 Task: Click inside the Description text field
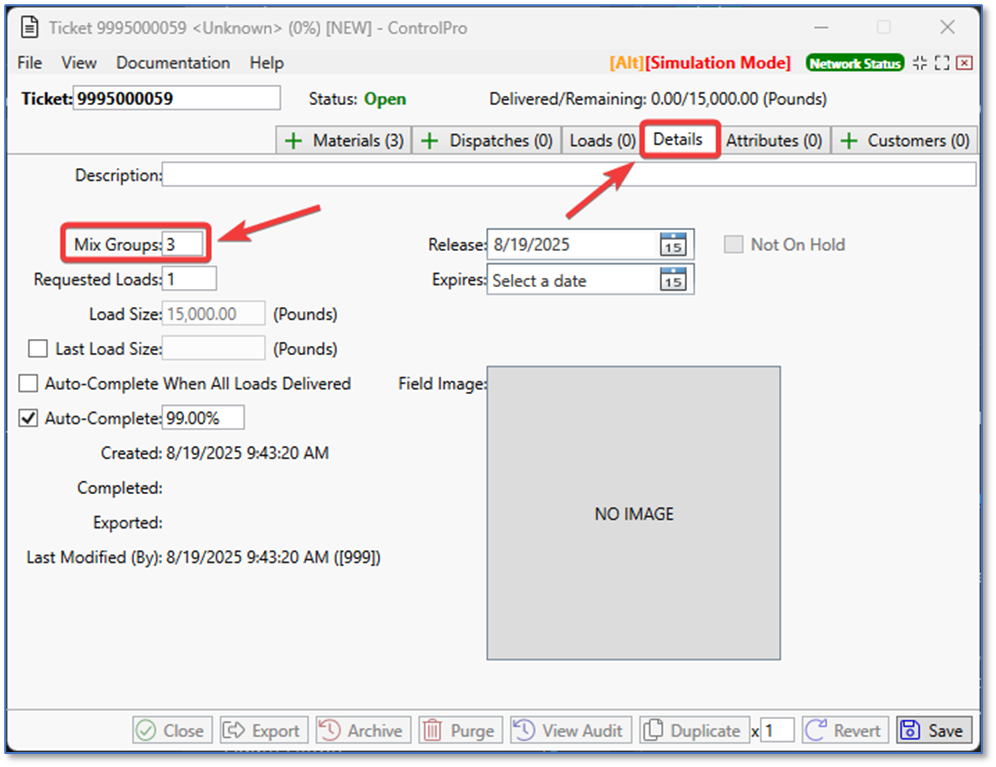(x=568, y=175)
